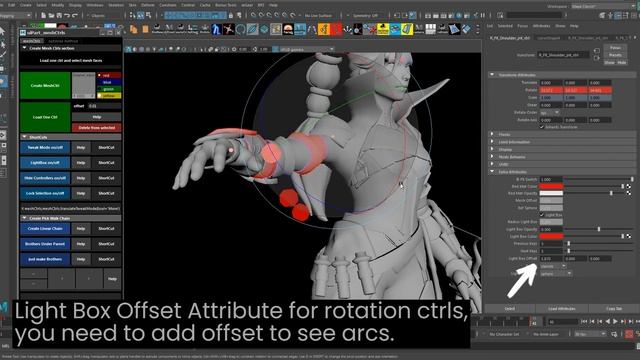Click the checker map button for Light Box Color

629,236
